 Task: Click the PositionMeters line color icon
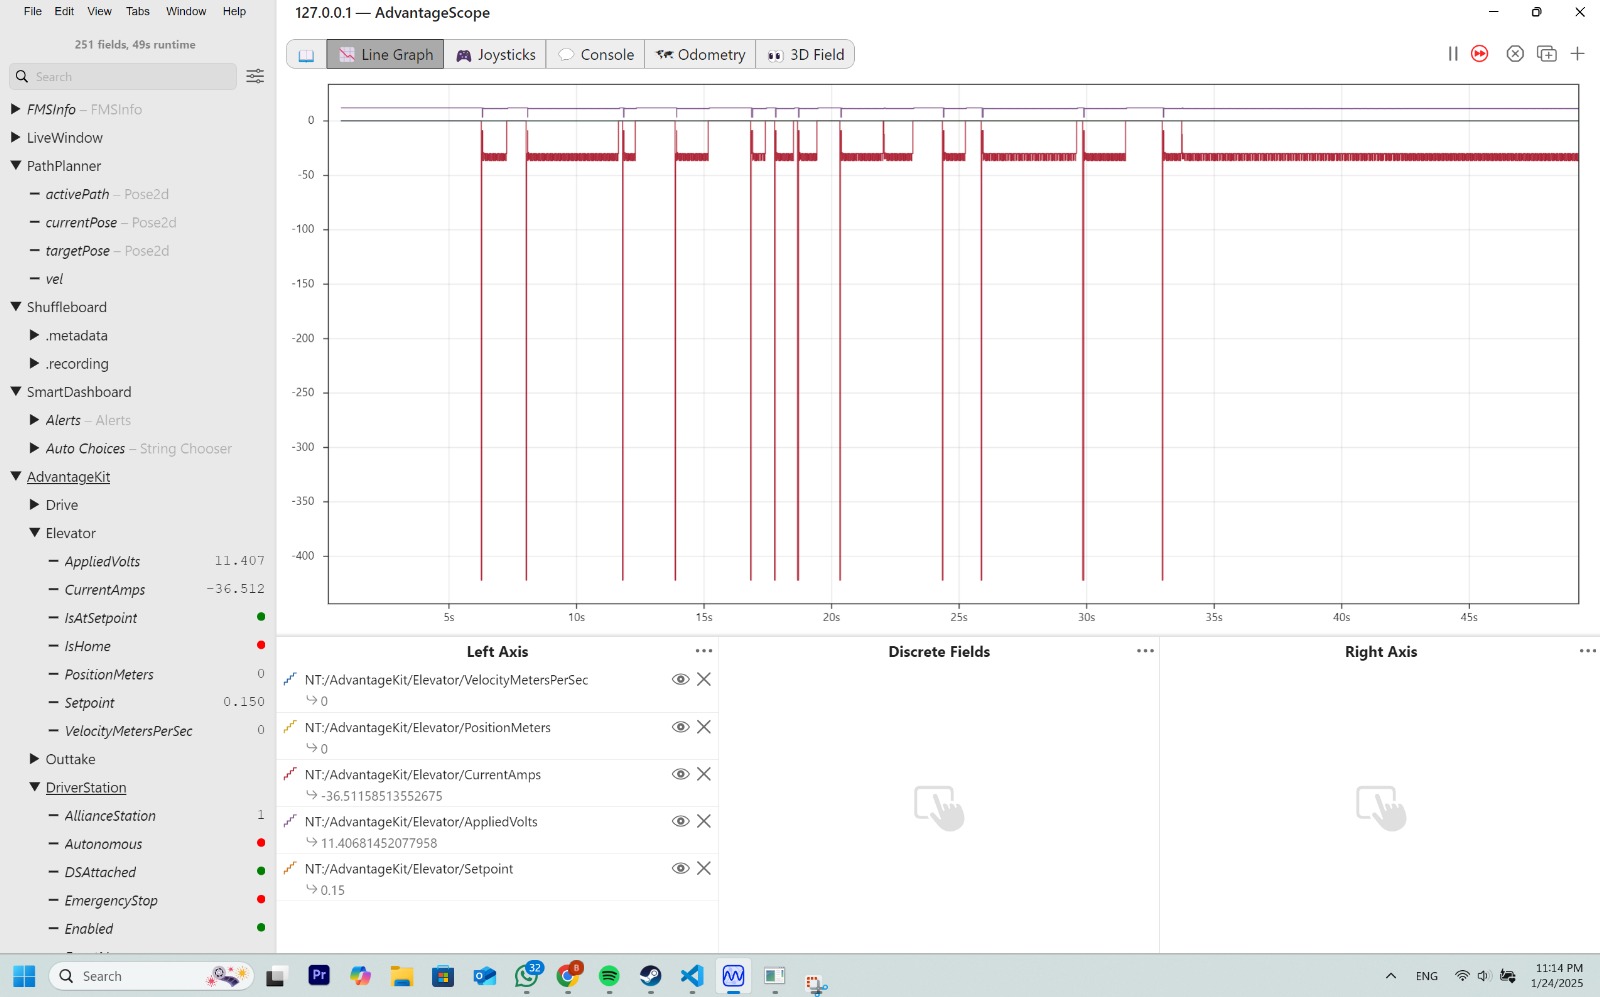(290, 727)
